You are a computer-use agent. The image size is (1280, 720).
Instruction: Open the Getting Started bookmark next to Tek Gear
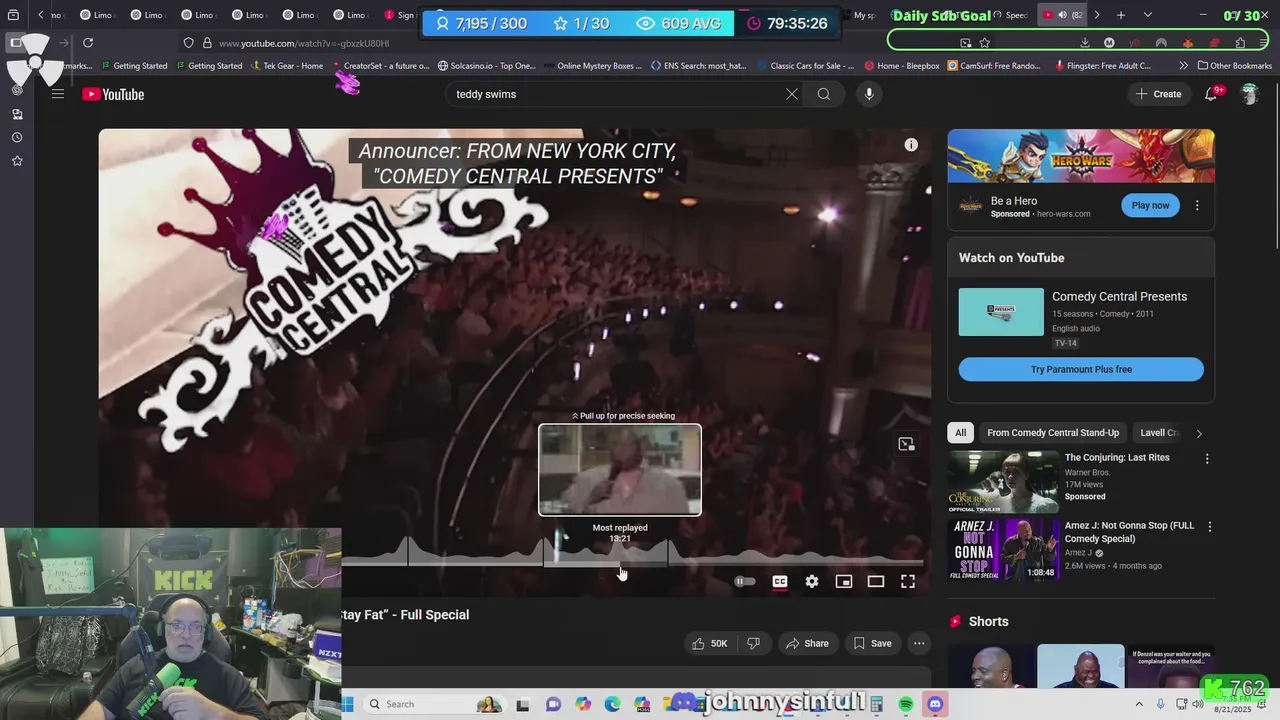(208, 66)
